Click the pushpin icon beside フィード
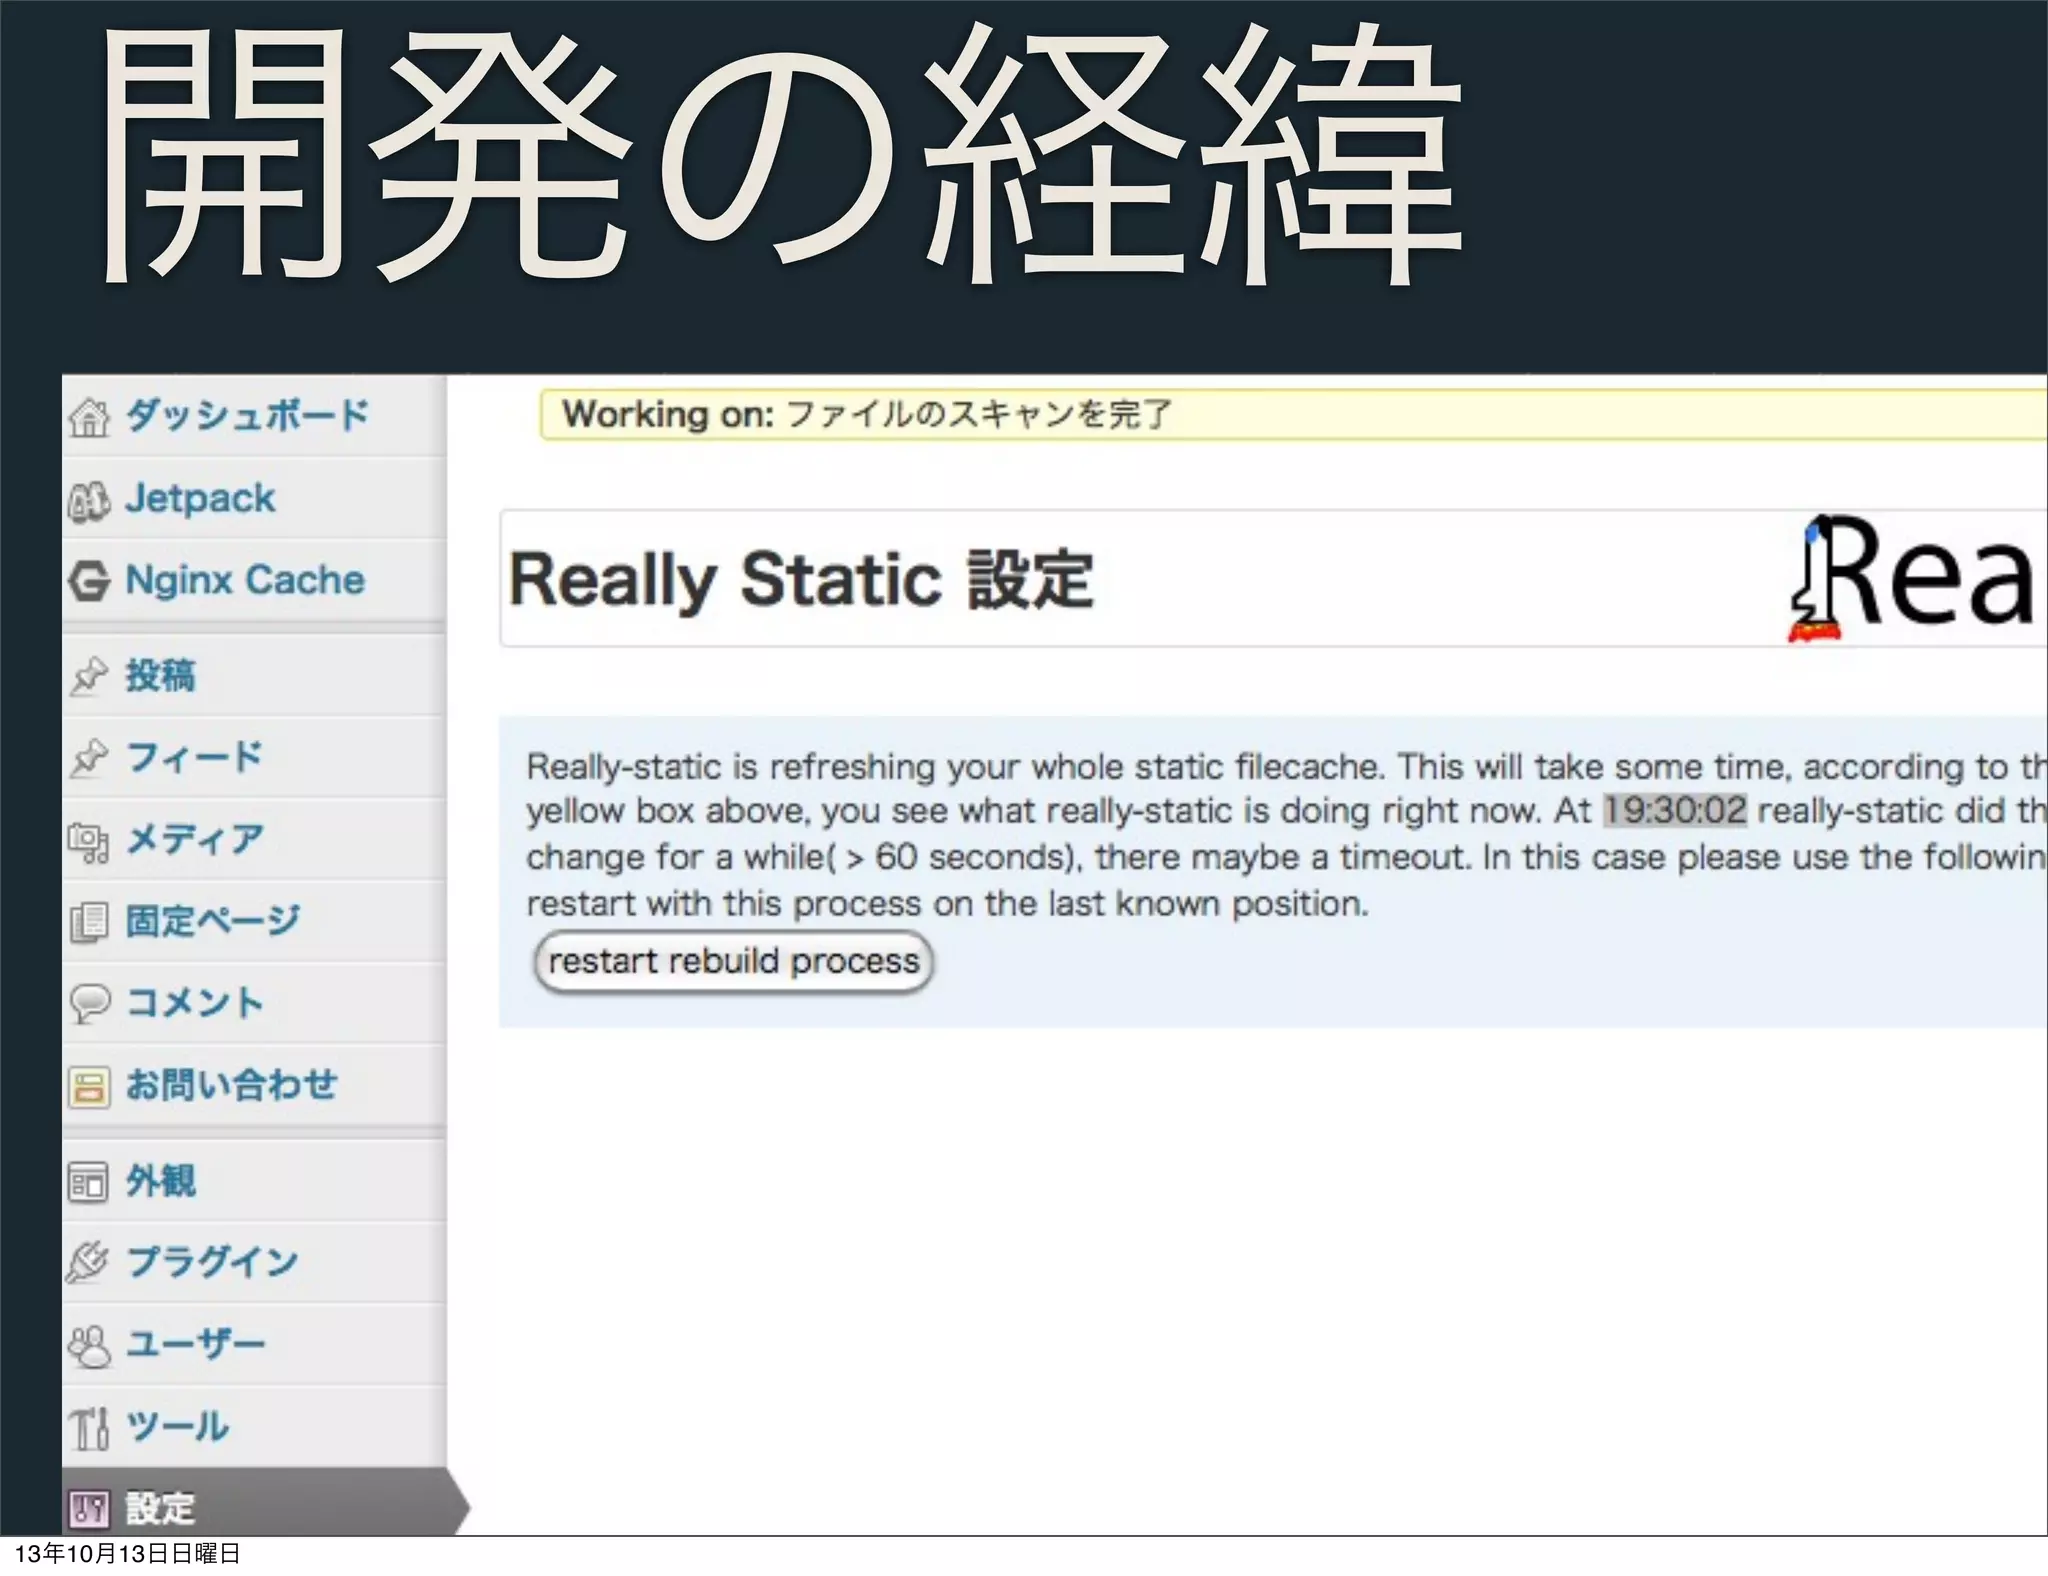The image size is (2048, 1576). pos(89,758)
